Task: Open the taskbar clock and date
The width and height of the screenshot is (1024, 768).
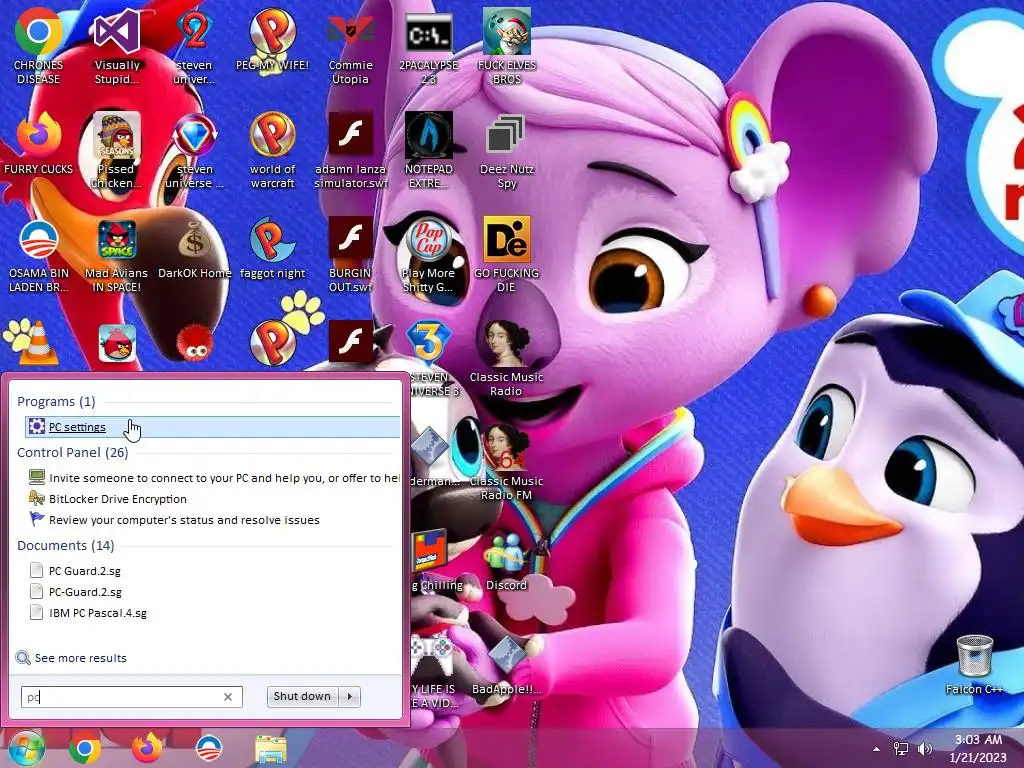Action: click(978, 748)
